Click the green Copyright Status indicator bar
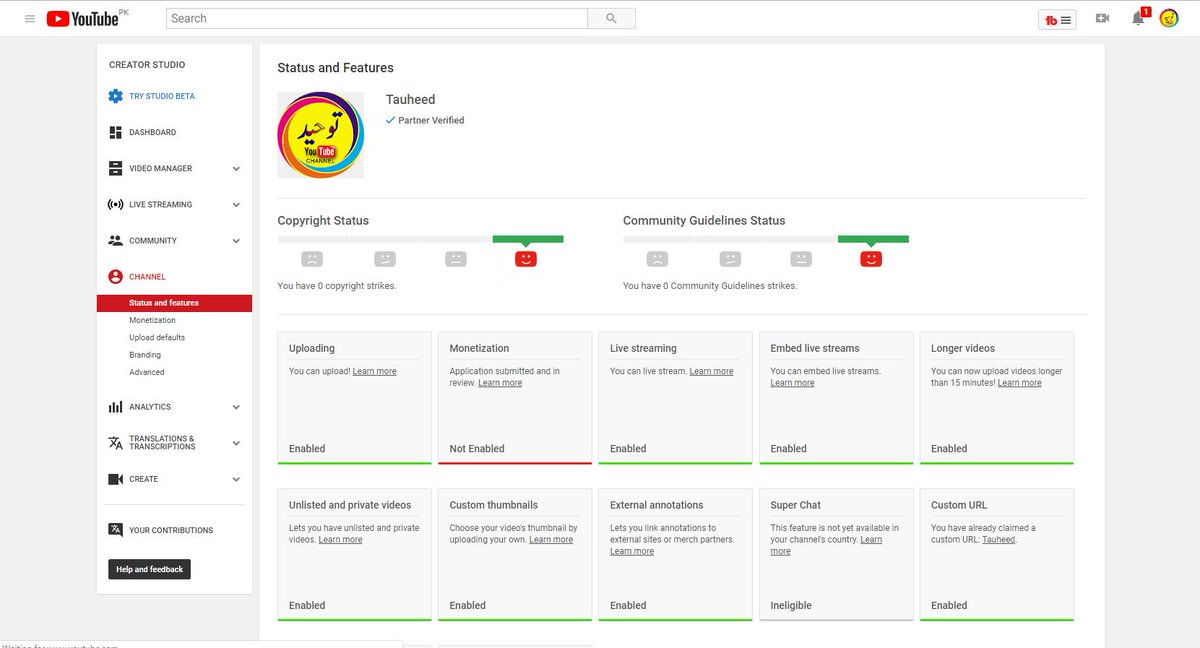 point(528,239)
